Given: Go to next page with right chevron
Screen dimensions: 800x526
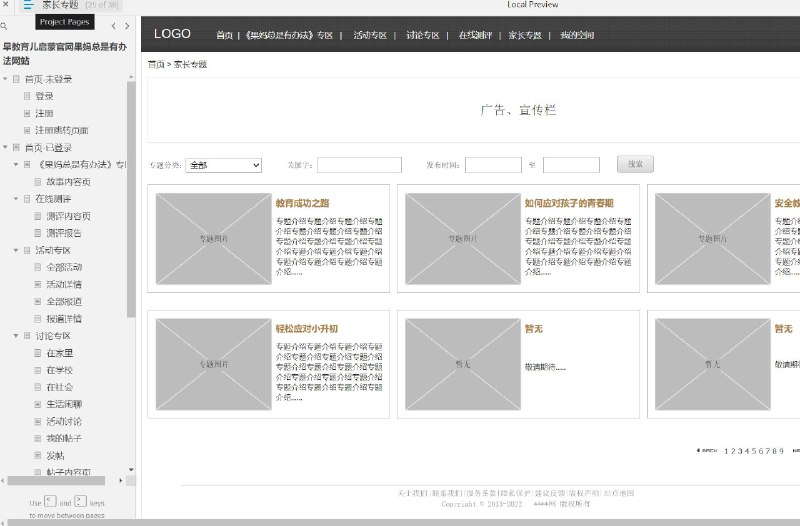Looking at the screenshot, I should click(127, 26).
